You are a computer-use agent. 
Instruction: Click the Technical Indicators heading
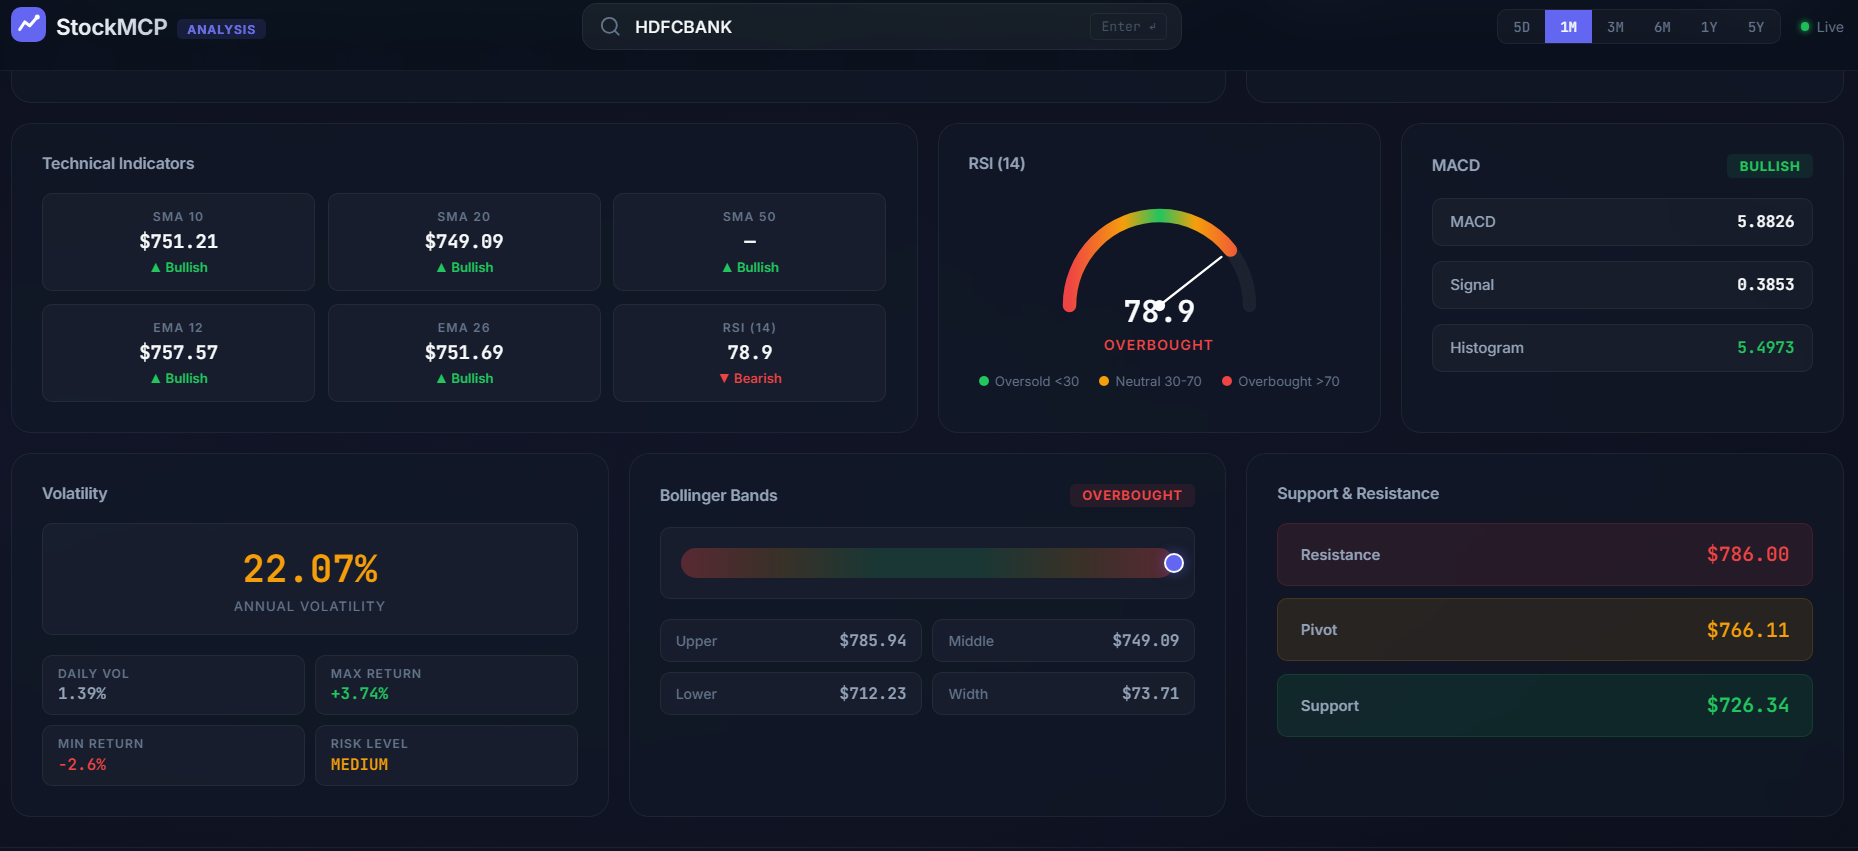click(x=118, y=163)
